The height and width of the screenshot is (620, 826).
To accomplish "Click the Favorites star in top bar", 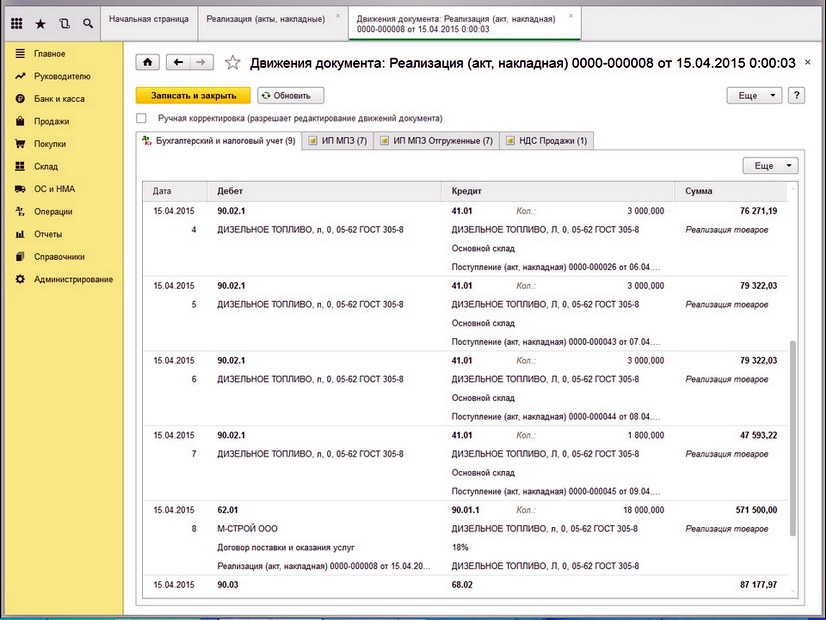I will 40,22.
